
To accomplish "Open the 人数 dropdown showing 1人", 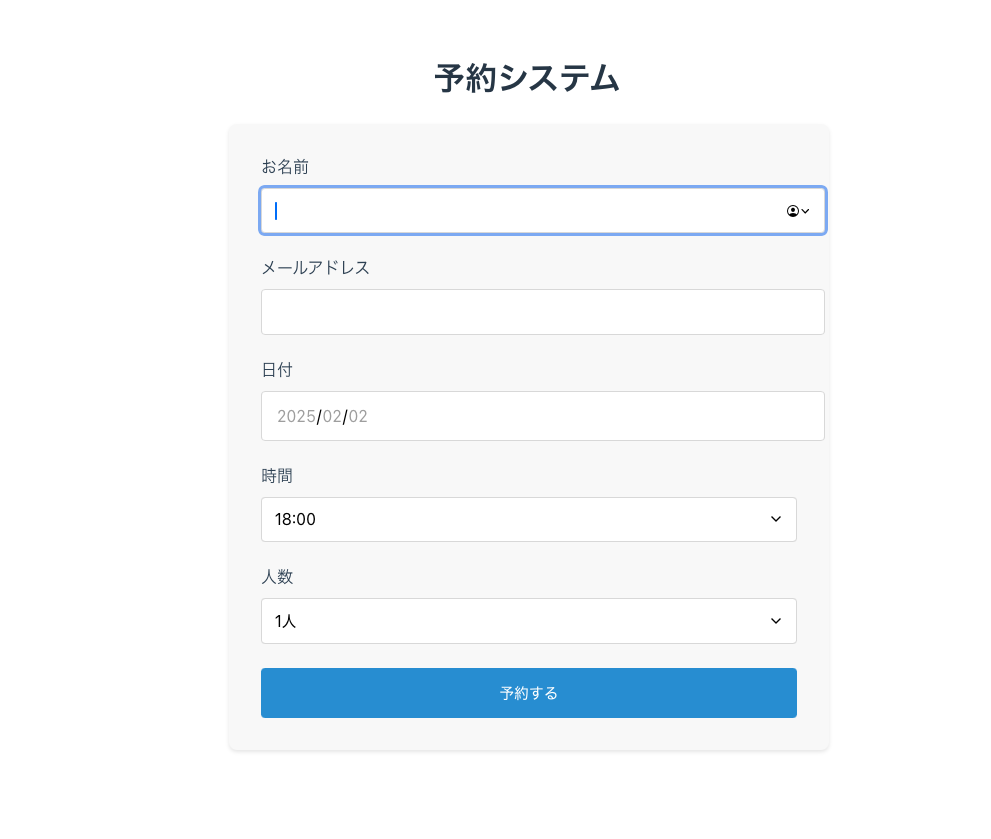I will click(x=529, y=621).
